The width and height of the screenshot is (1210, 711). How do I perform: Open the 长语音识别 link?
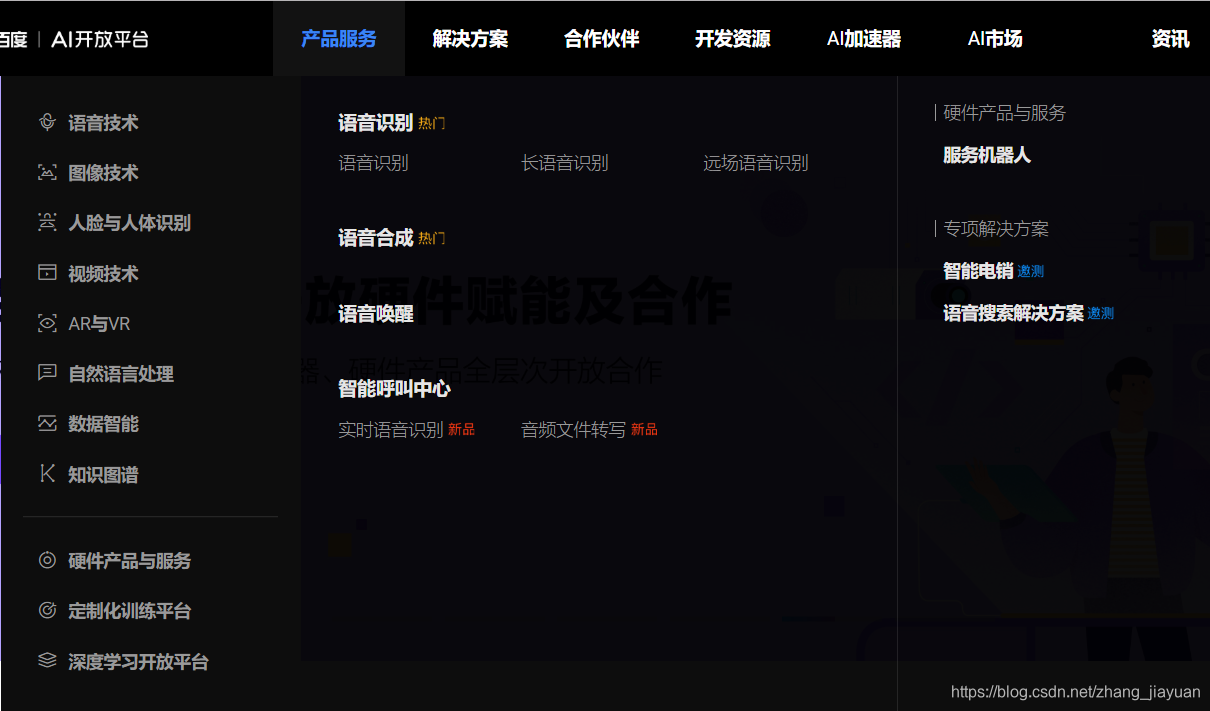click(x=564, y=163)
